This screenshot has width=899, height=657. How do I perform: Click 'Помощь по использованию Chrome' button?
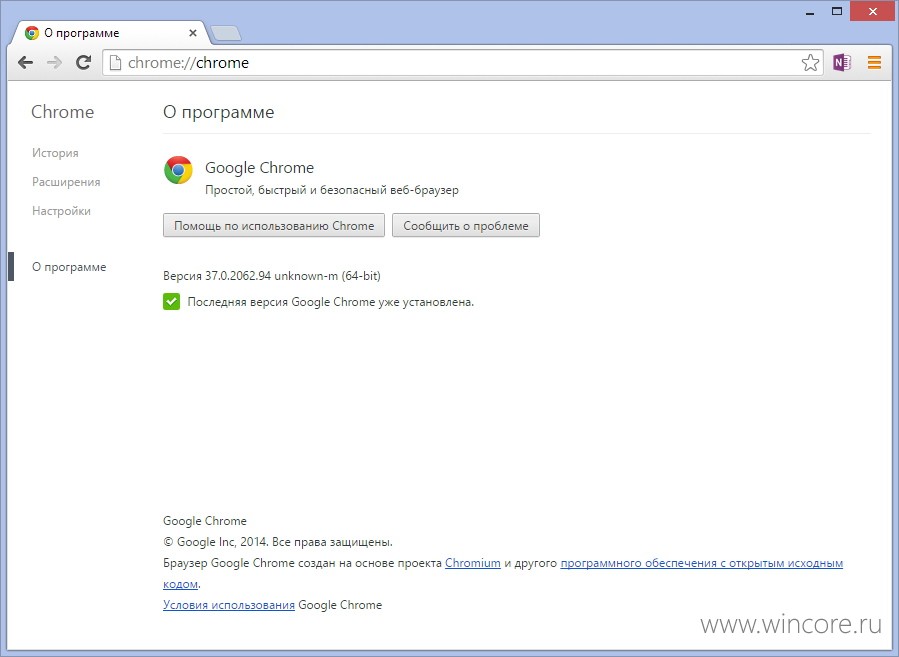pos(274,225)
